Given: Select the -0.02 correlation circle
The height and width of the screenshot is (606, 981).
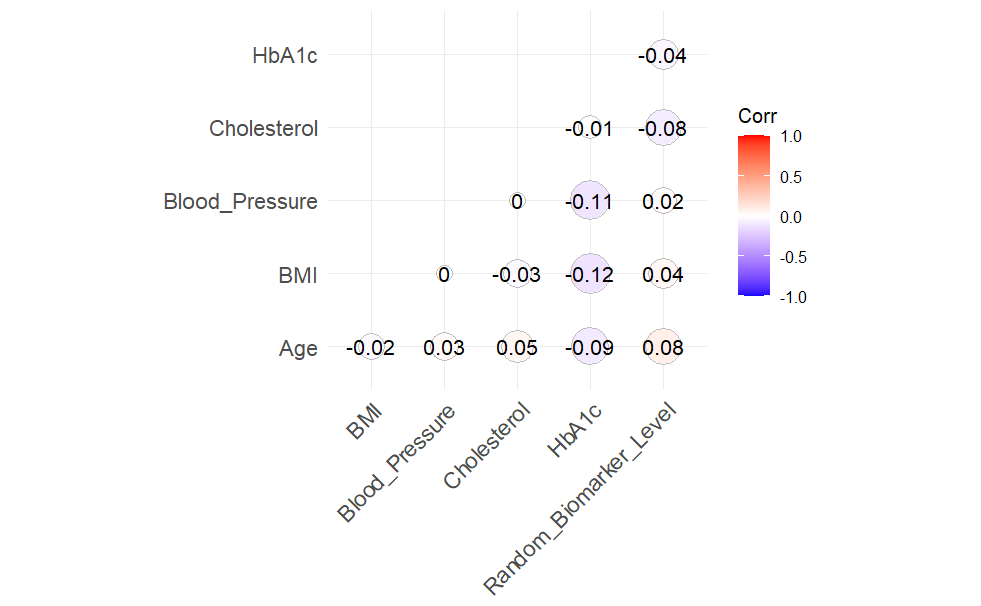Looking at the screenshot, I should (370, 348).
